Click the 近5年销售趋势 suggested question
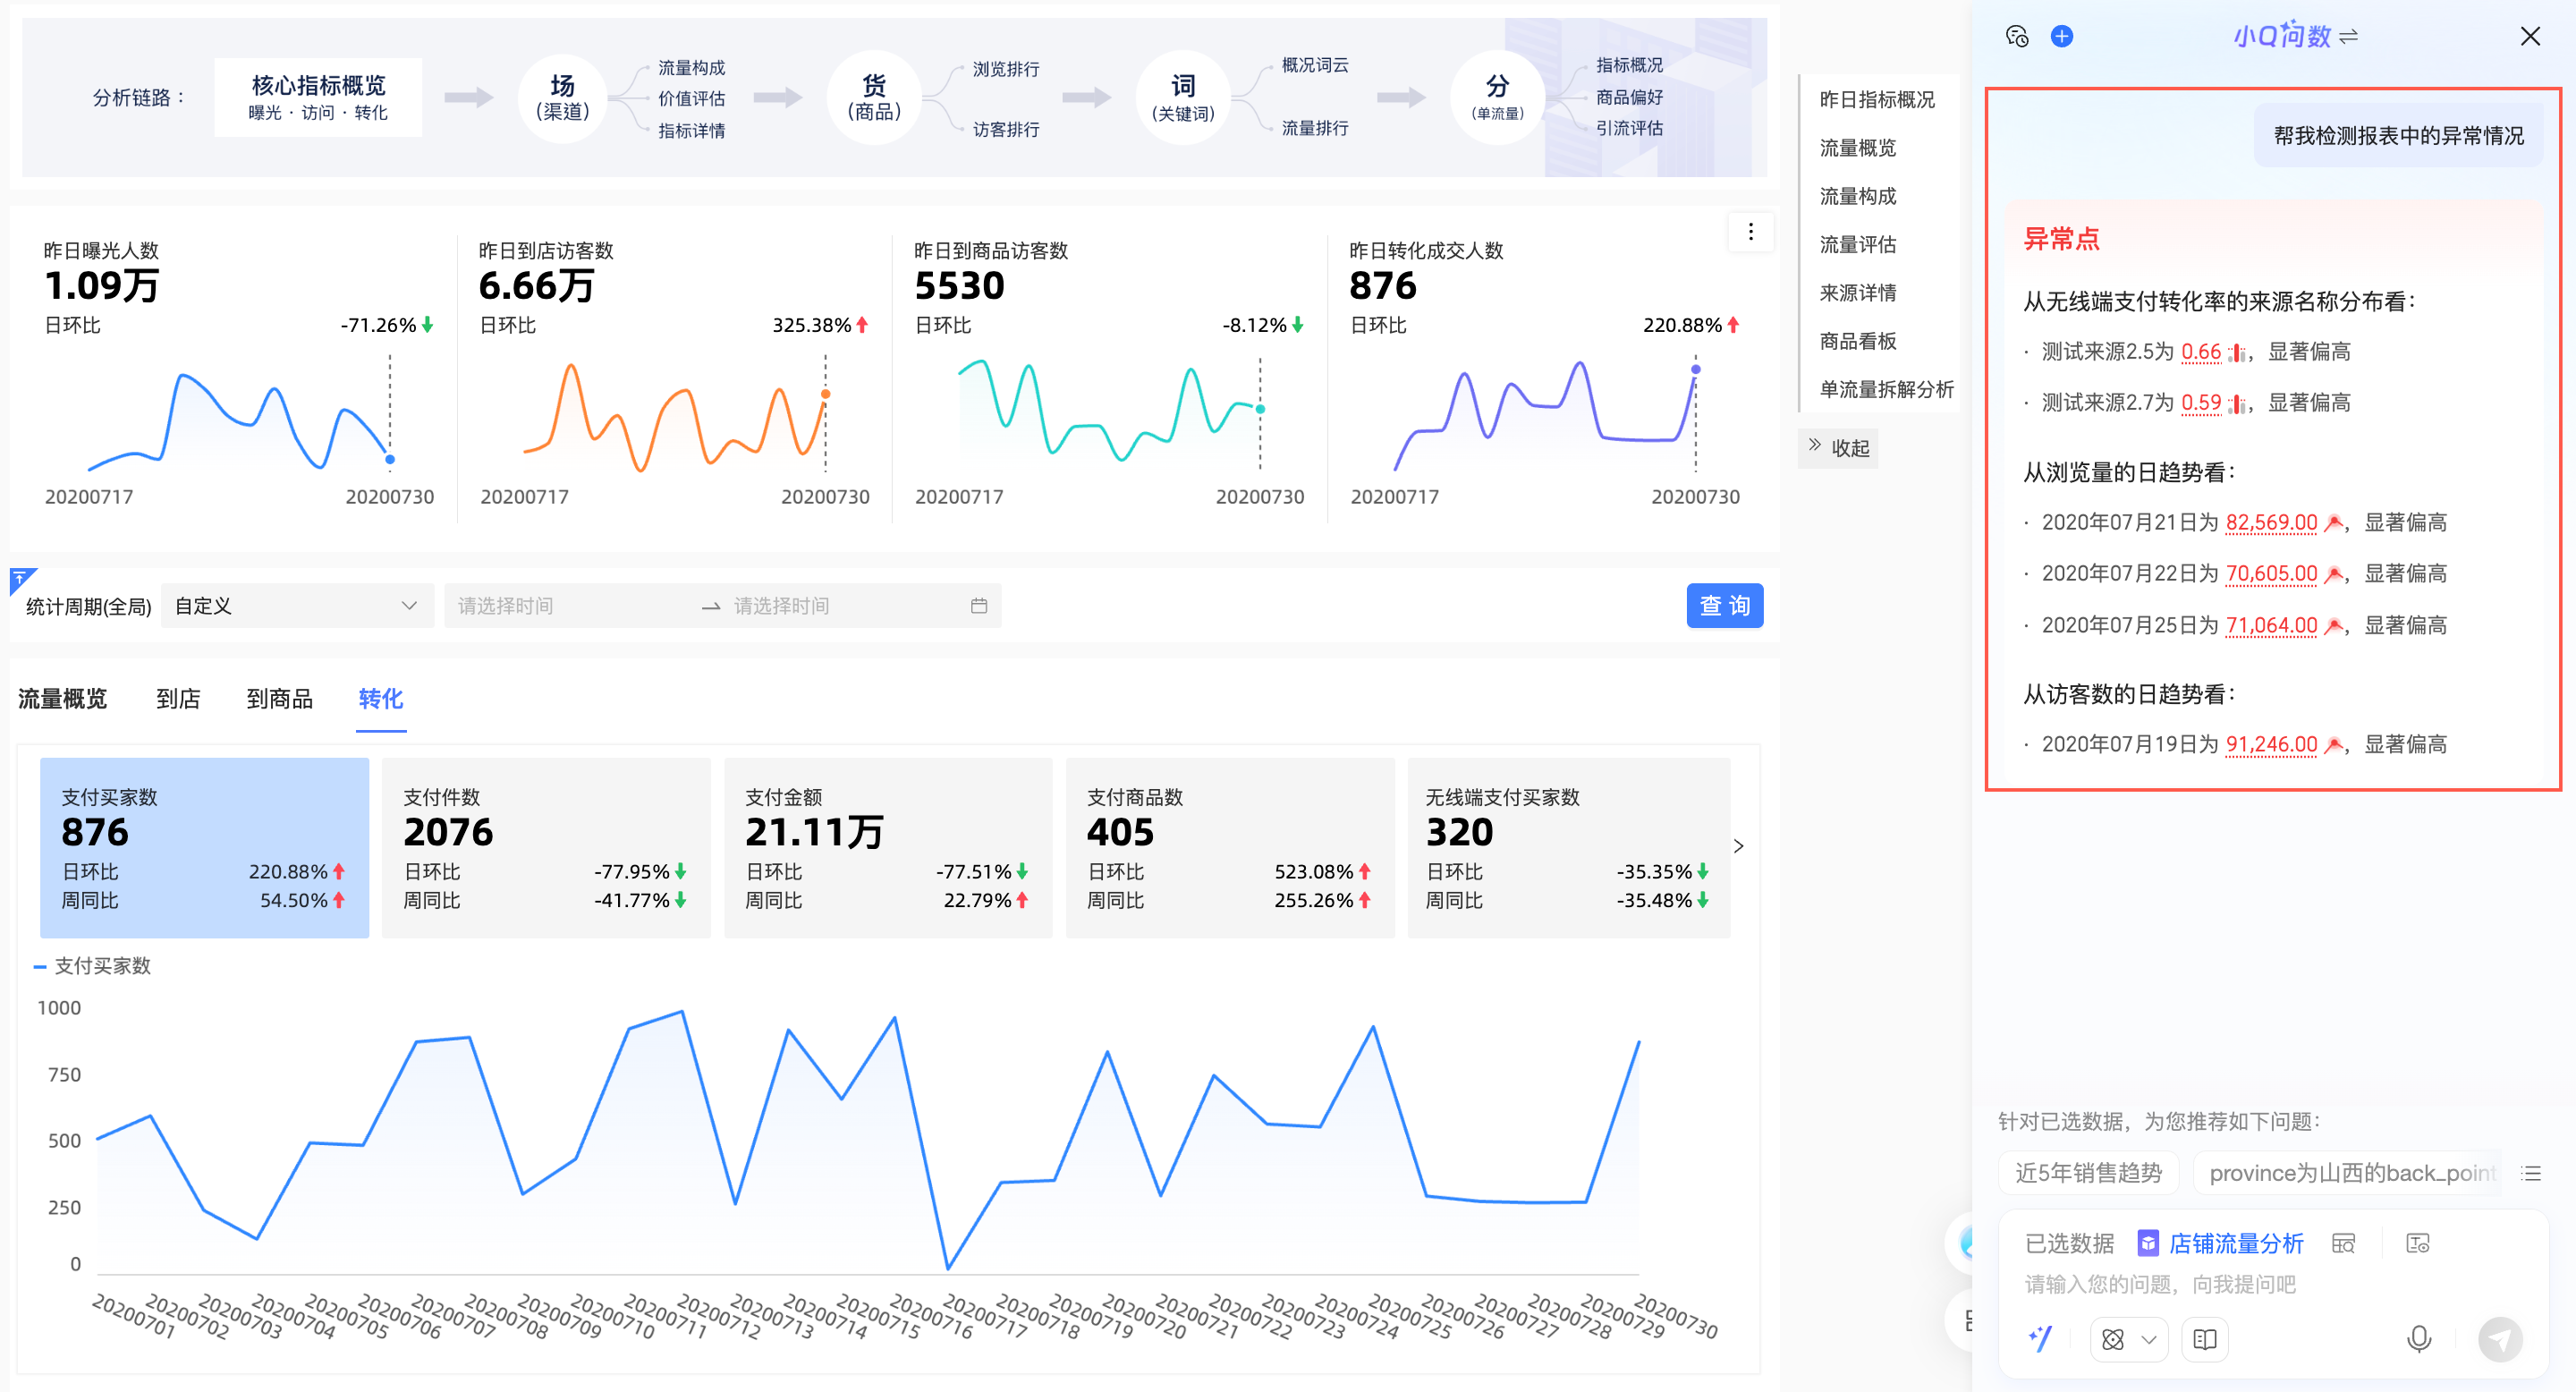Image resolution: width=2576 pixels, height=1392 pixels. point(2088,1173)
